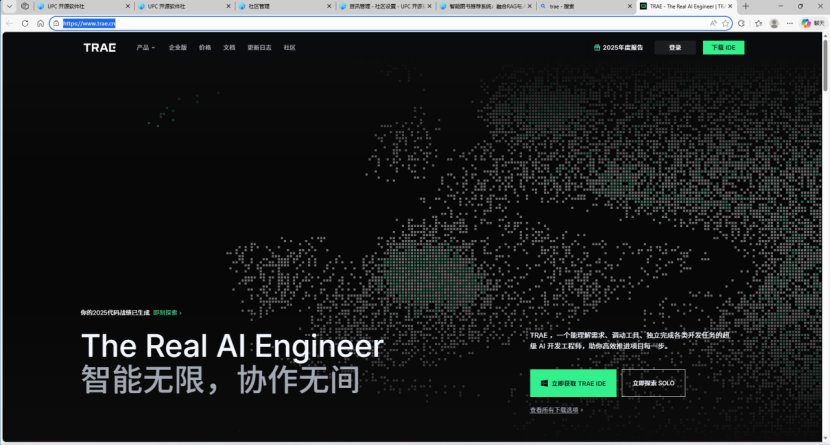
Task: Open the 查看所有下载选项 link
Action: click(x=556, y=409)
